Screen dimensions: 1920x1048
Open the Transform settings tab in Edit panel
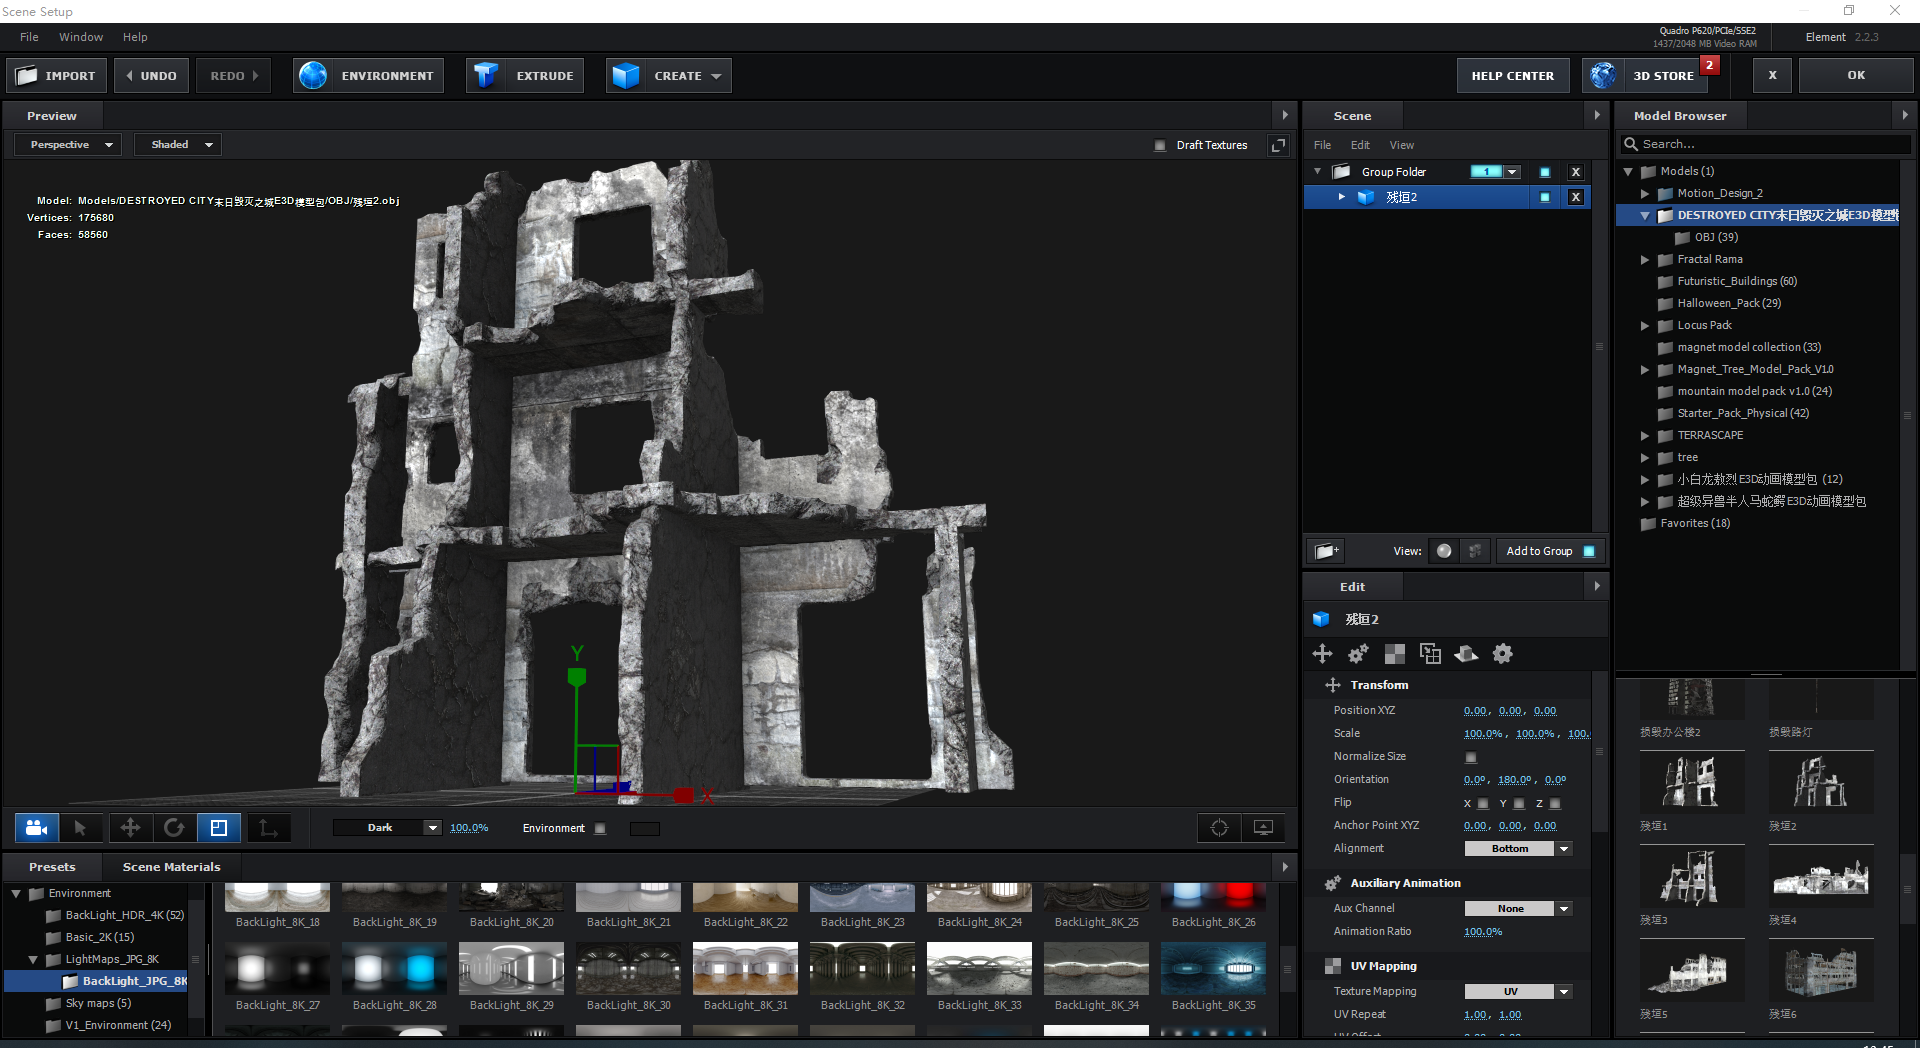coord(1322,654)
